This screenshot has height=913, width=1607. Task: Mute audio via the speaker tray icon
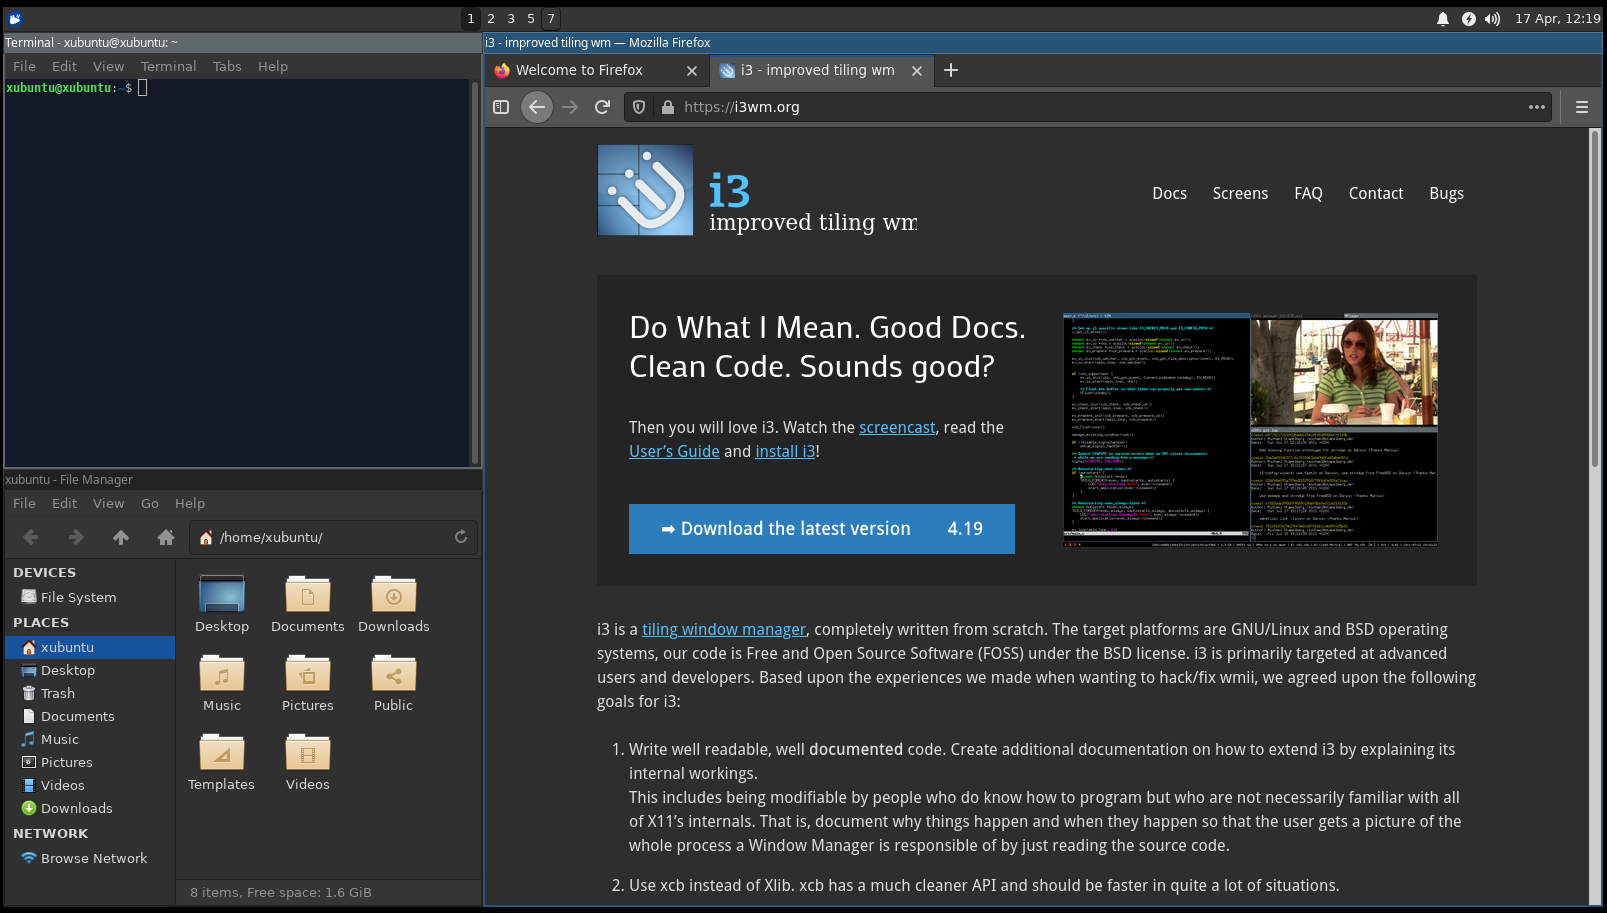click(x=1492, y=18)
